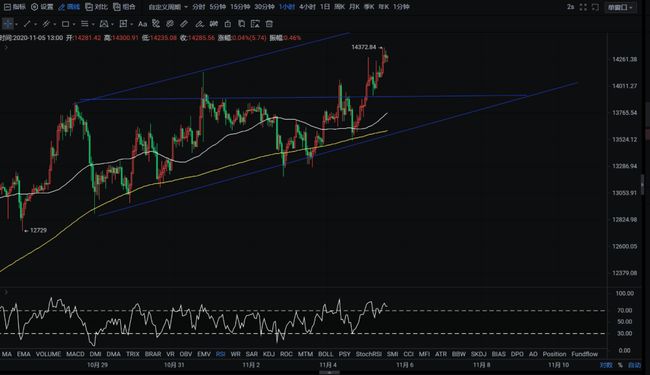The width and height of the screenshot is (650, 375).
Task: Click the pop-out window icon
Action: [595, 7]
